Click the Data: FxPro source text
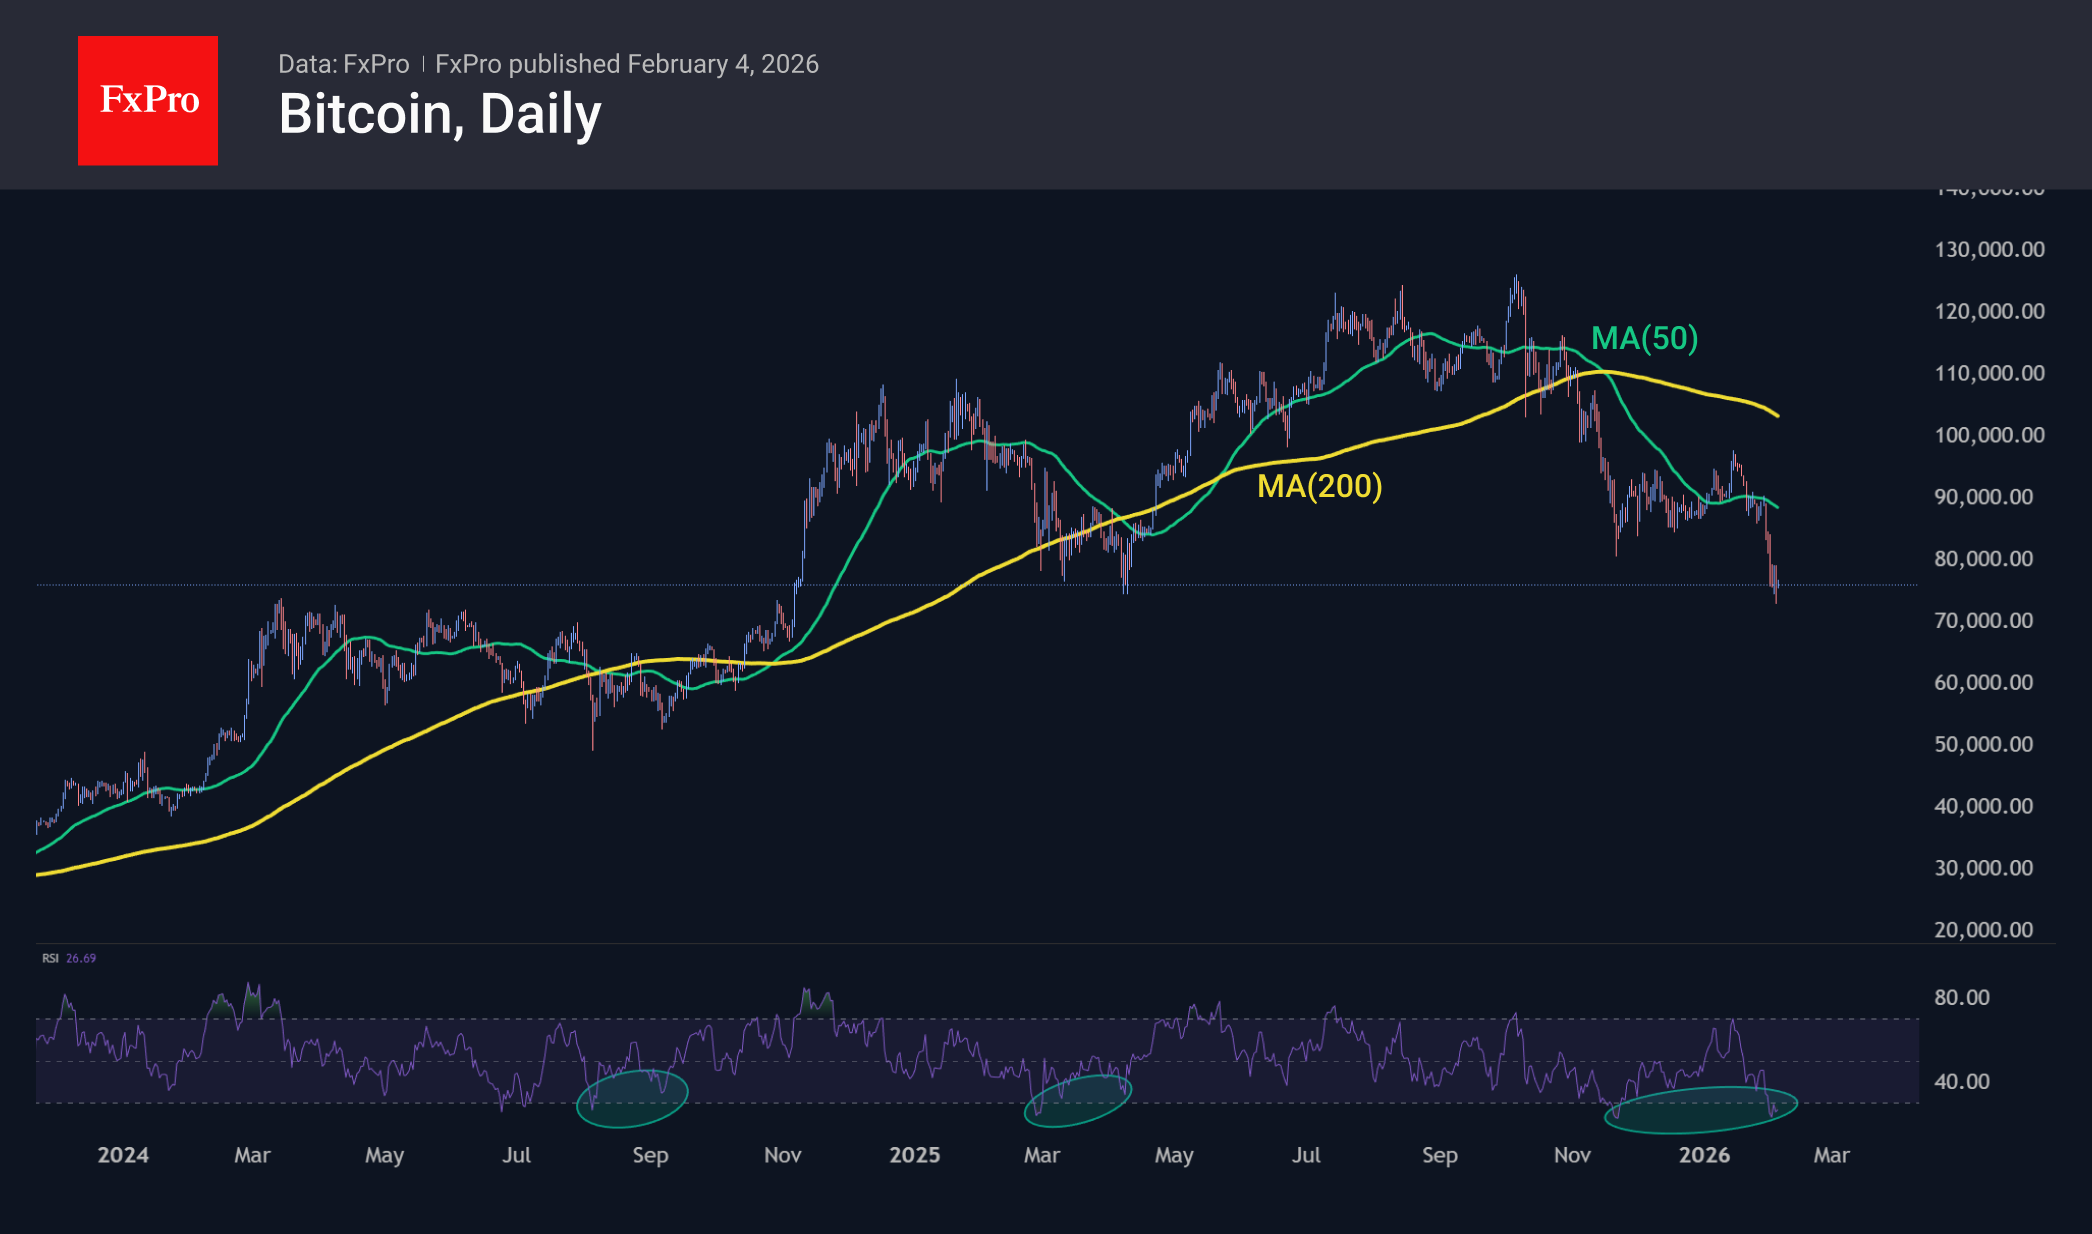 point(343,64)
